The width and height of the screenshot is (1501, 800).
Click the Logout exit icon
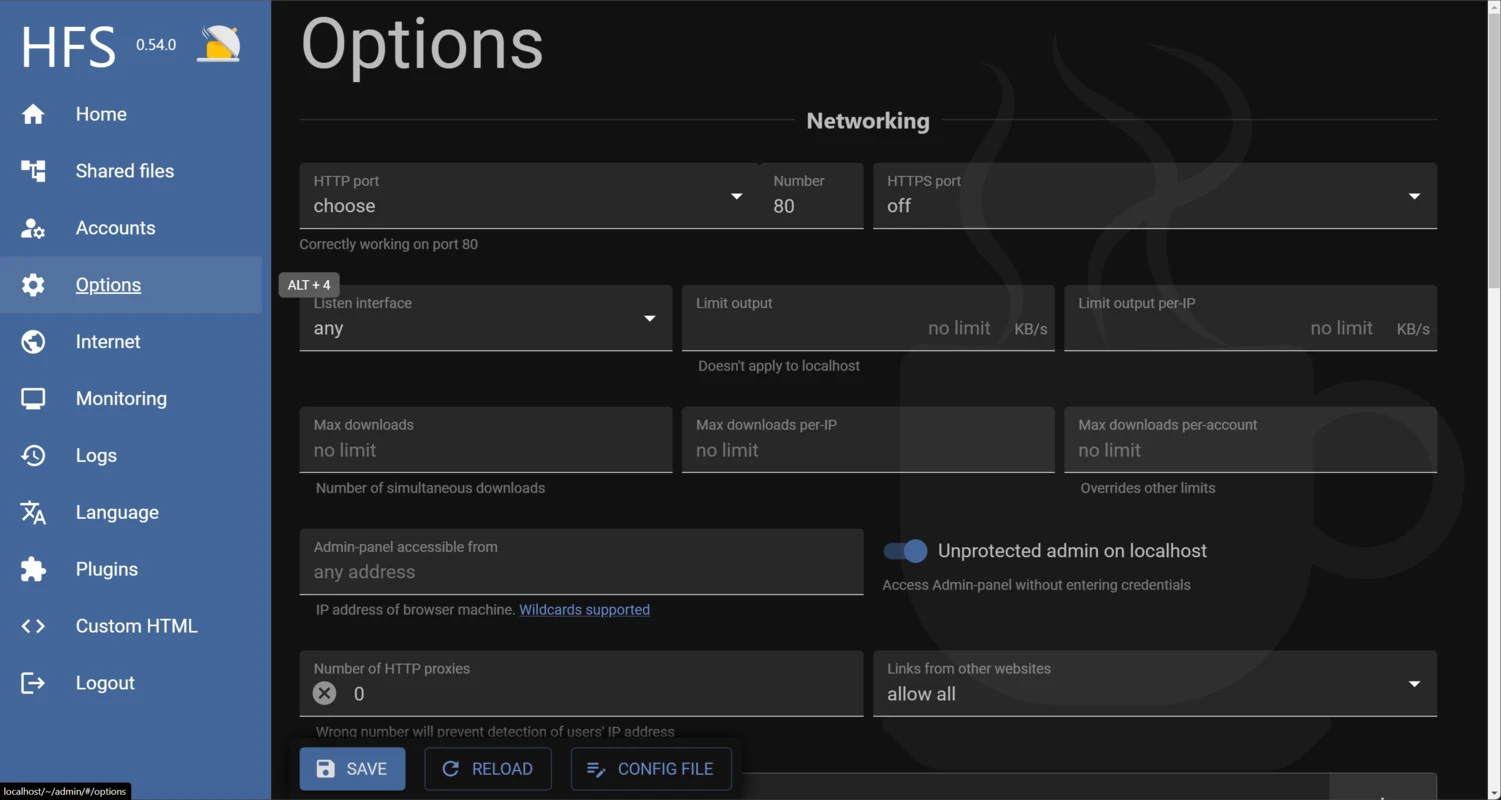click(x=33, y=683)
